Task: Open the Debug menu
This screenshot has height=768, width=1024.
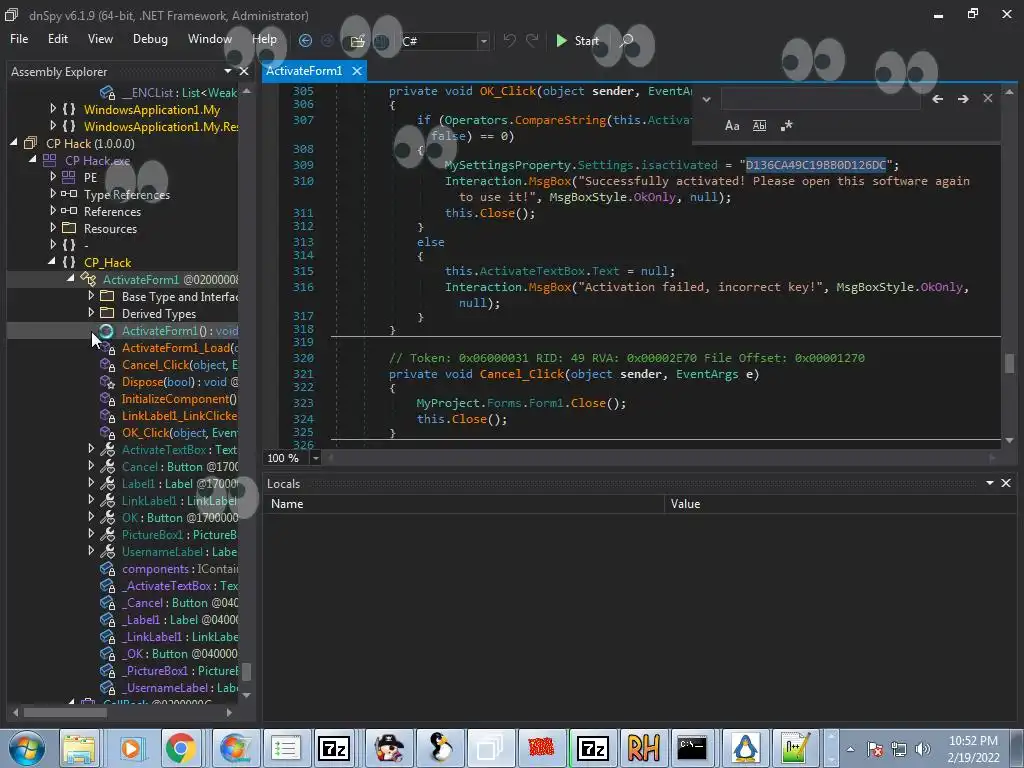Action: point(150,39)
